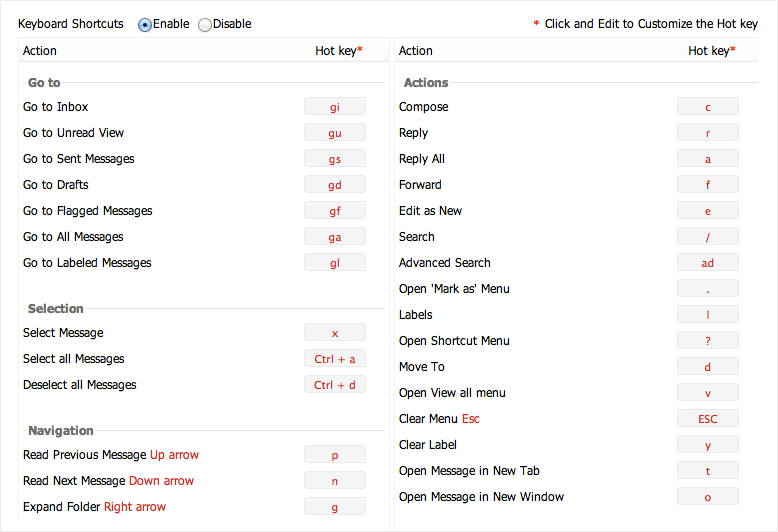Edit the Advanced Search hot key
Screen dimensions: 778x532
pos(708,263)
